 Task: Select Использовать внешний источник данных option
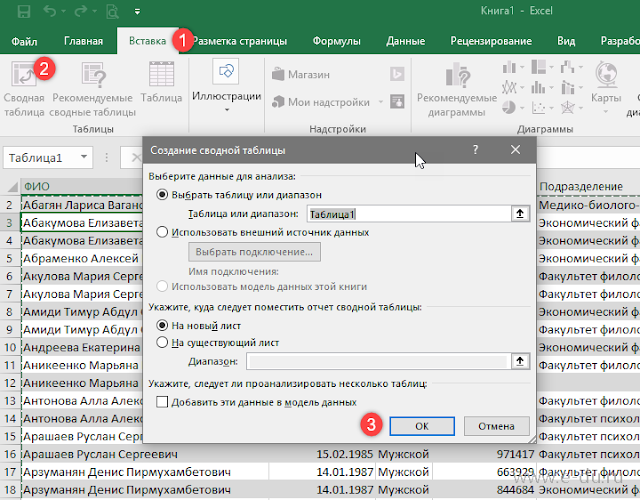point(162,232)
